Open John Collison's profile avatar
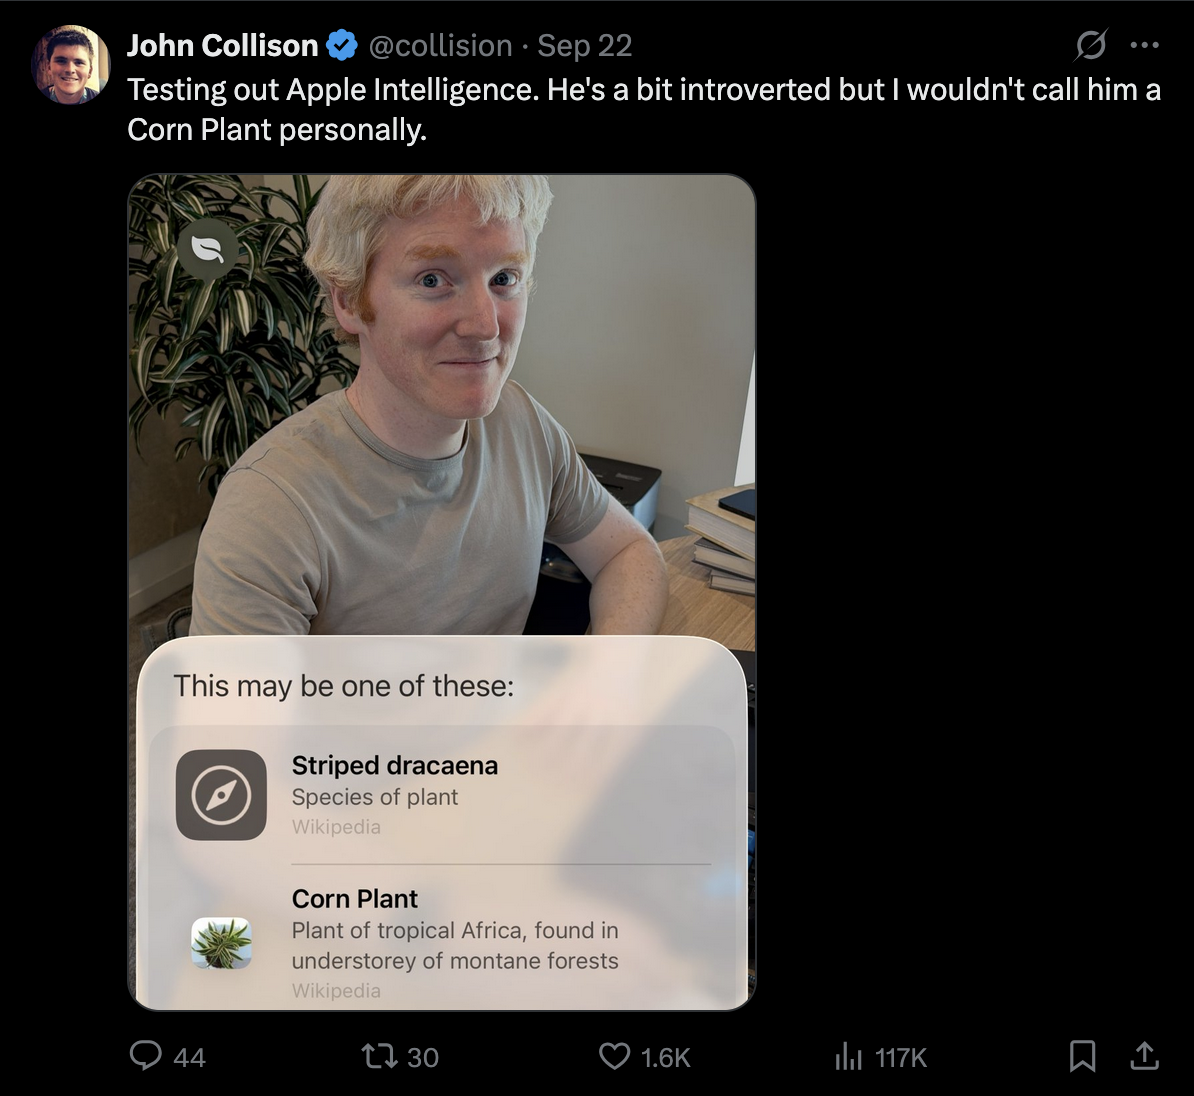Screen dimensions: 1194x1096 tap(70, 65)
